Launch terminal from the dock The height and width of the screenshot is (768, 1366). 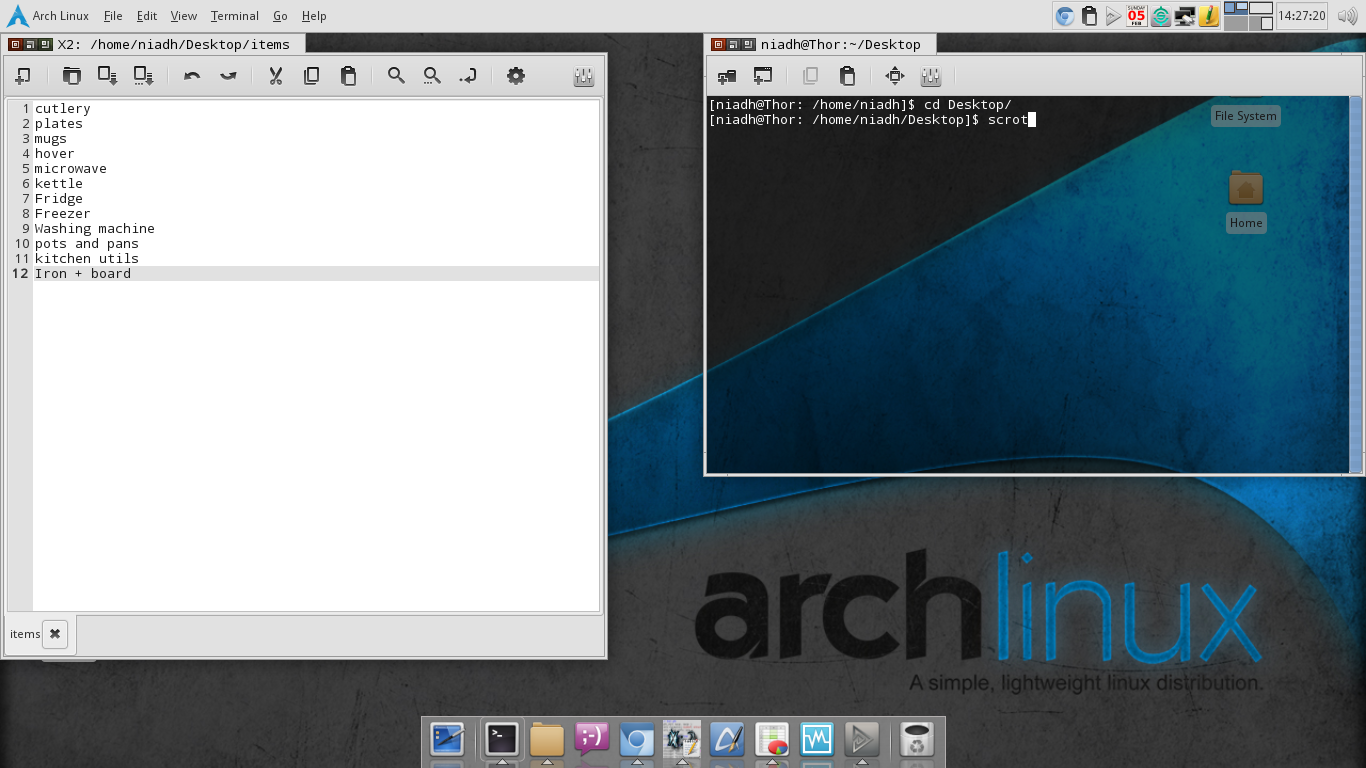pyautogui.click(x=502, y=740)
